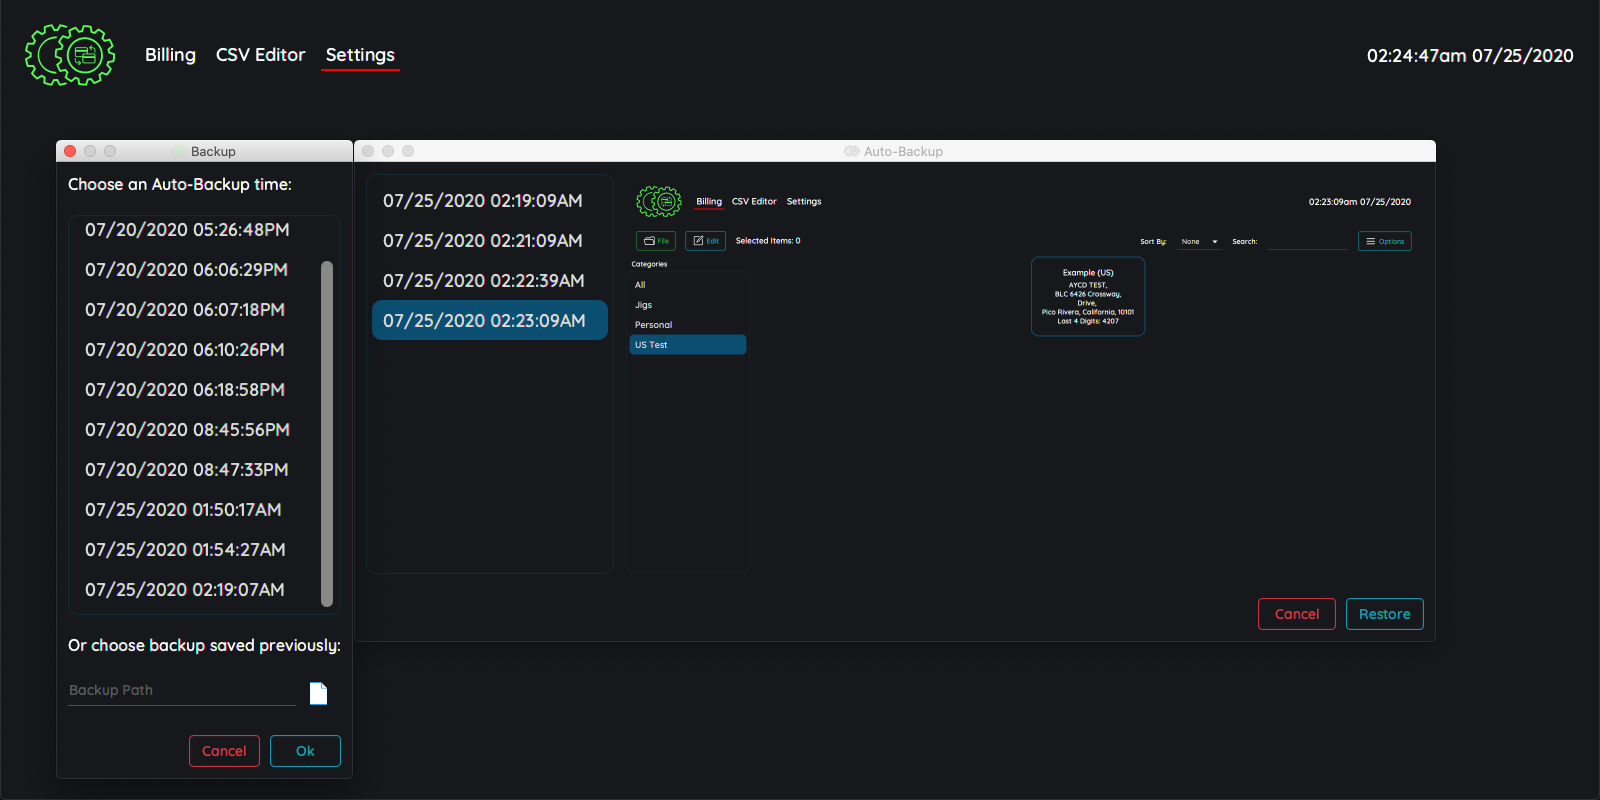Screen dimensions: 1600x800
Task: Click the green gear app logo
Action: (70, 55)
